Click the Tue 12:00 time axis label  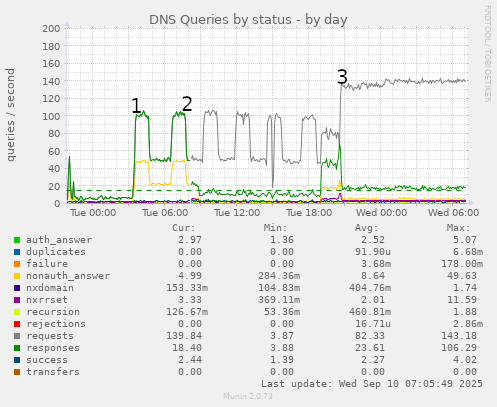coord(237,213)
